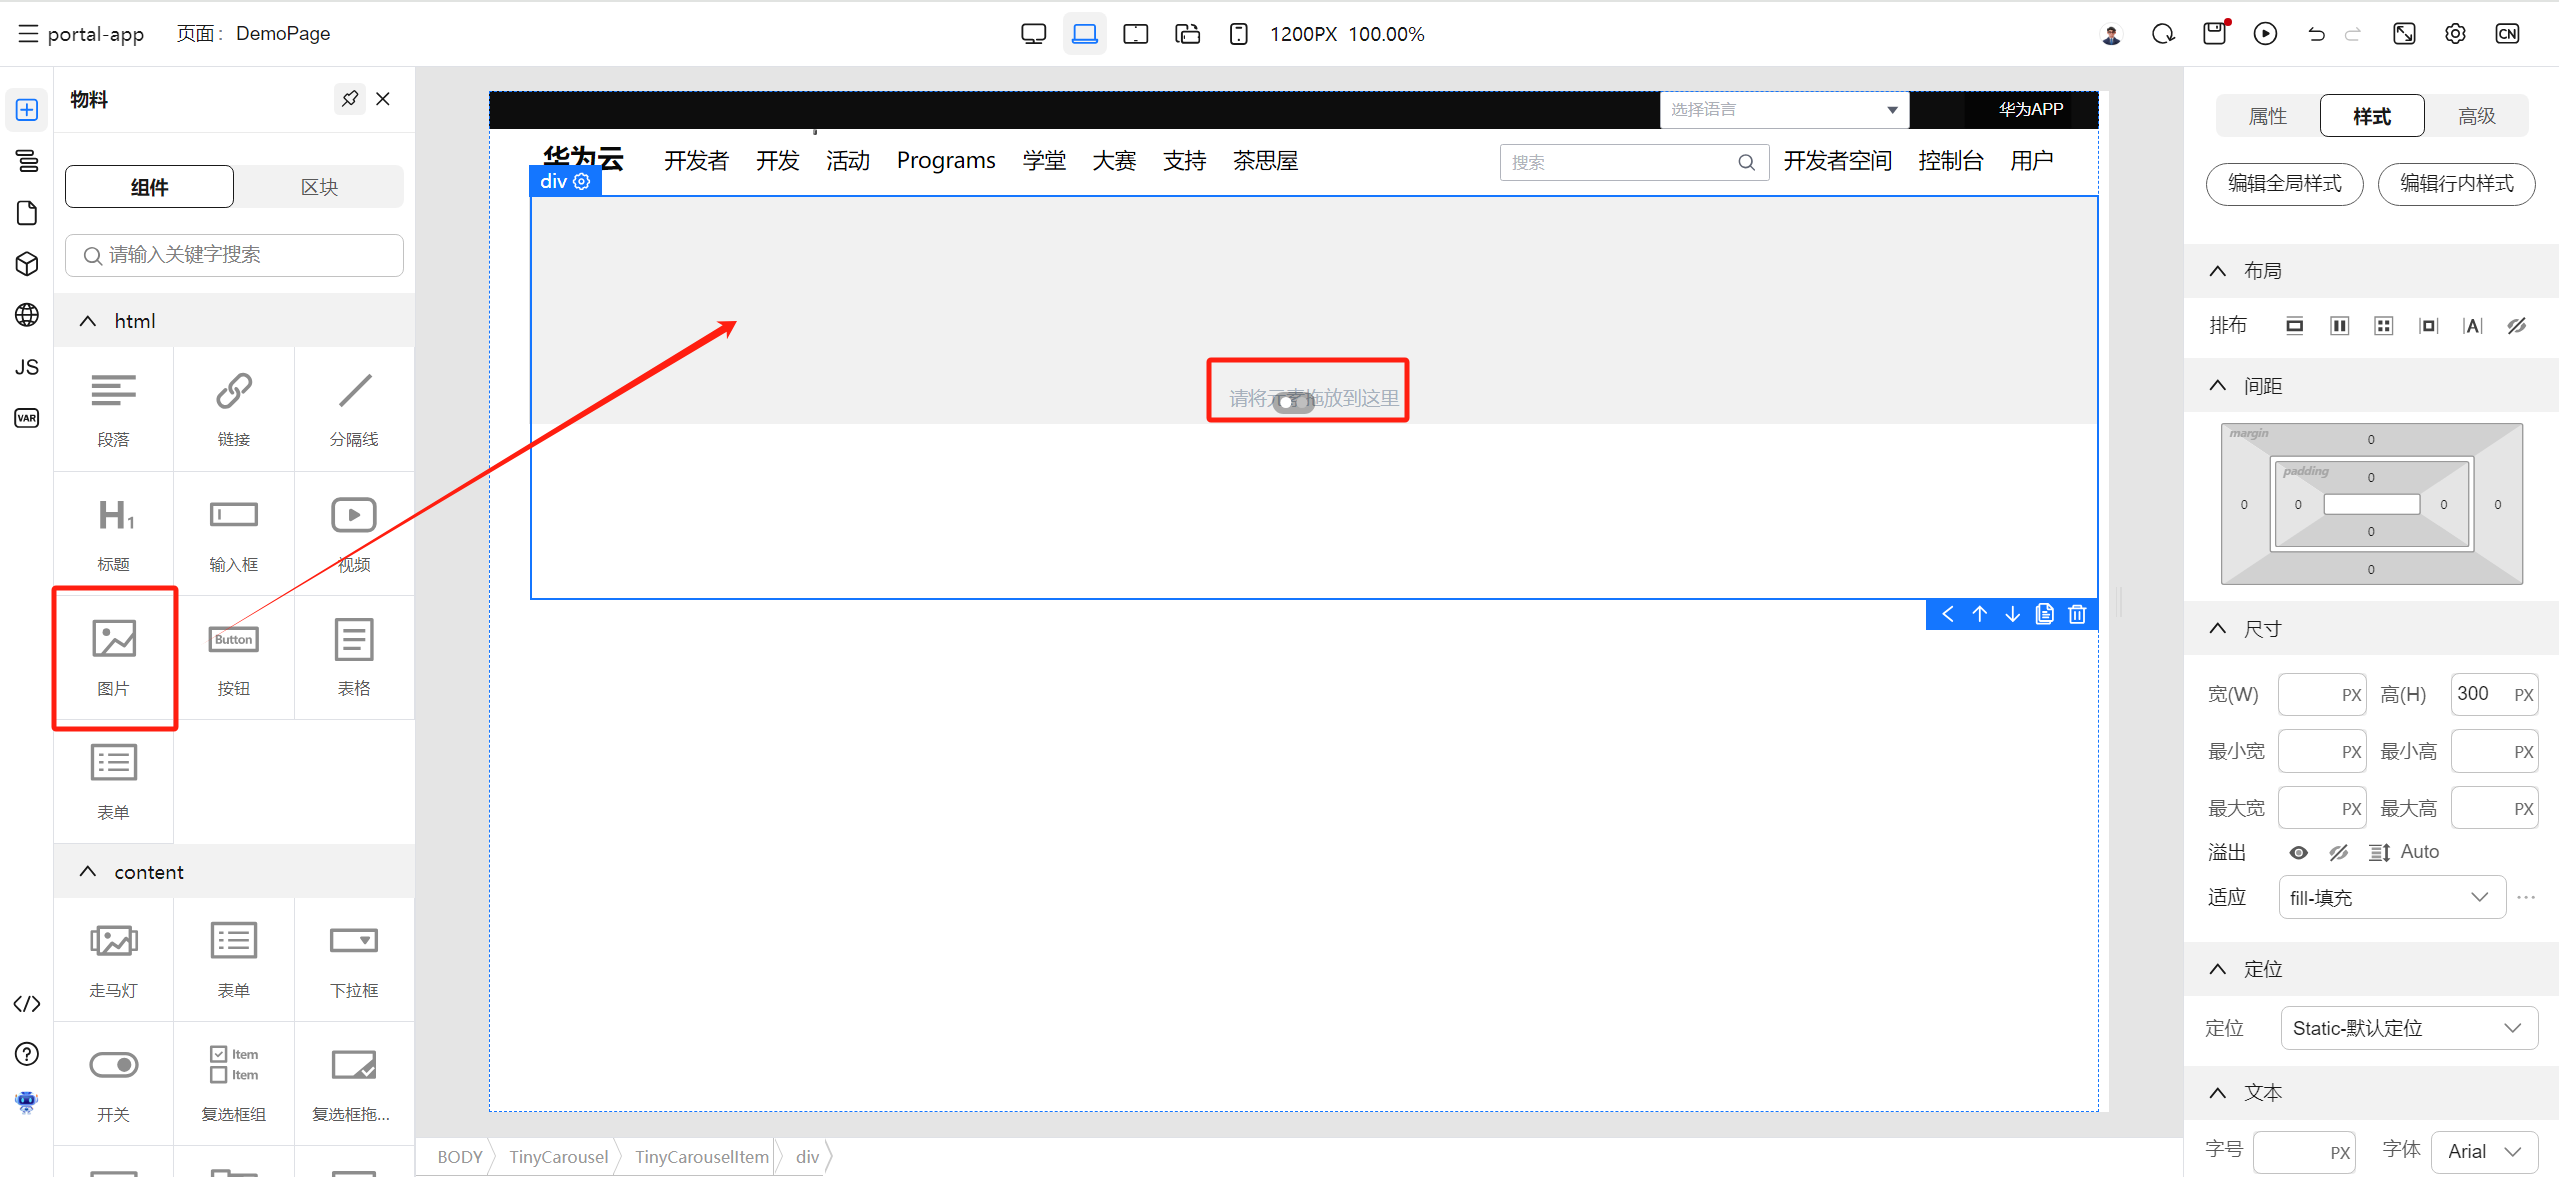Image resolution: width=2559 pixels, height=1188 pixels.
Task: Open the 适应 fill-填充 dropdown
Action: [2391, 897]
